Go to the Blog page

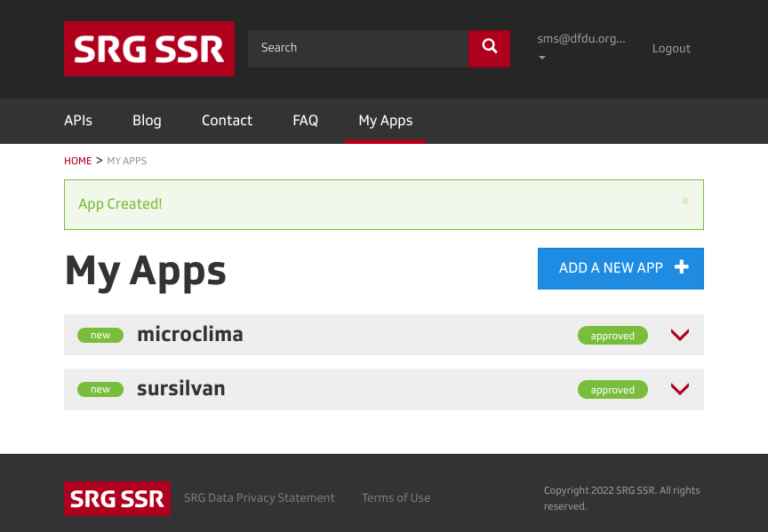[147, 120]
